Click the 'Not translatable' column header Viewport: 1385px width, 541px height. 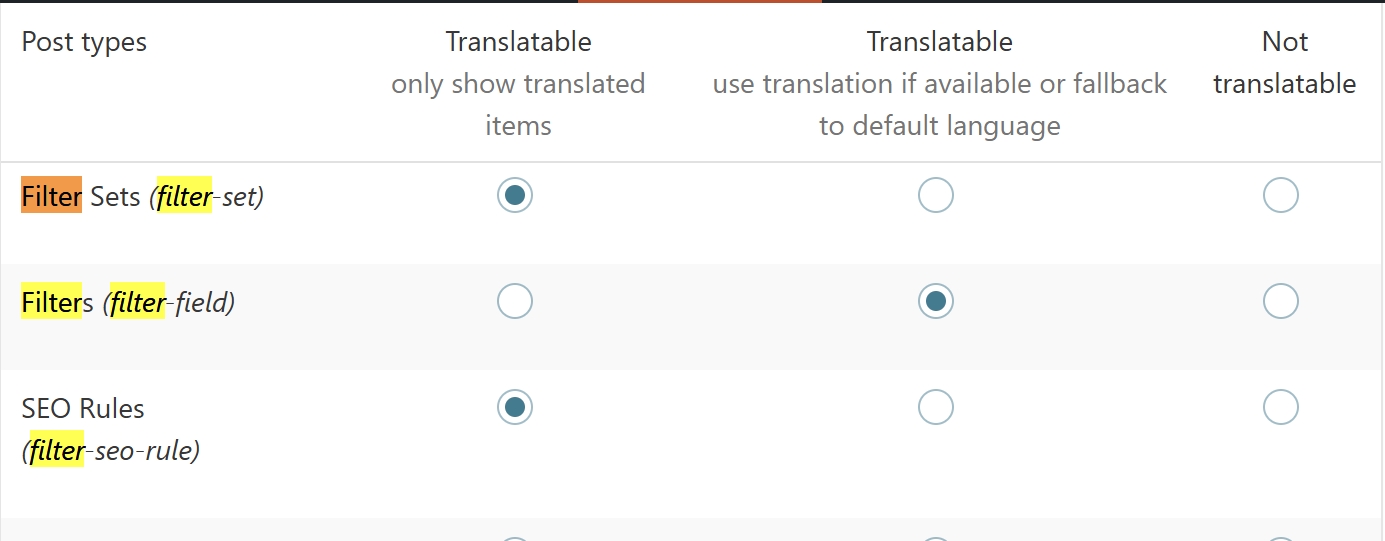click(x=1285, y=63)
